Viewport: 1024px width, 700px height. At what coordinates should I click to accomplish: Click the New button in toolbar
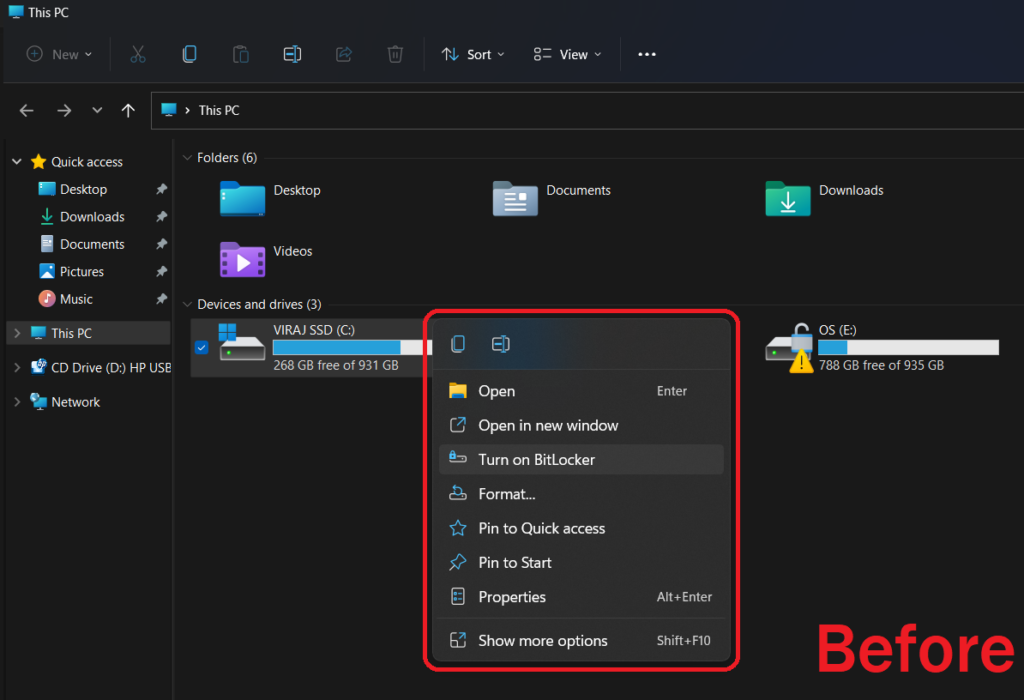pos(59,54)
